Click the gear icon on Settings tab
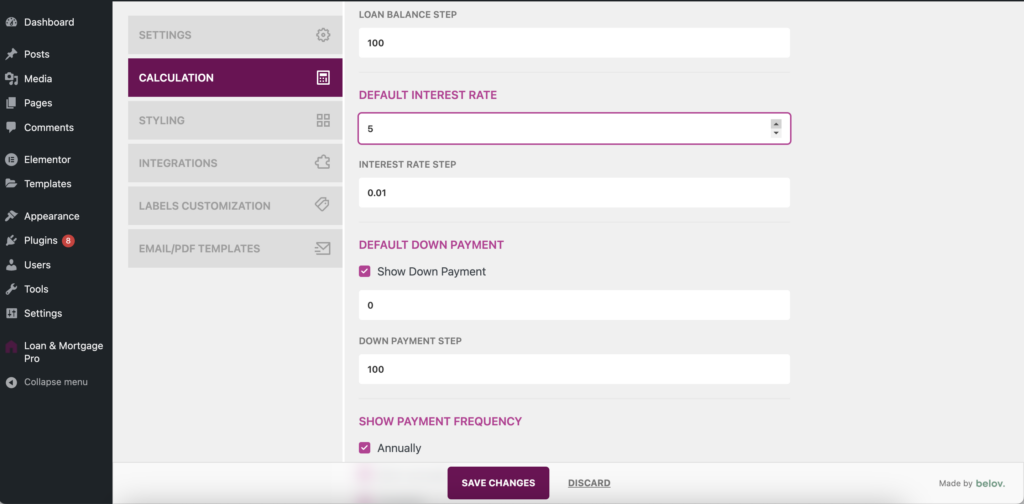Image resolution: width=1024 pixels, height=504 pixels. coord(322,35)
